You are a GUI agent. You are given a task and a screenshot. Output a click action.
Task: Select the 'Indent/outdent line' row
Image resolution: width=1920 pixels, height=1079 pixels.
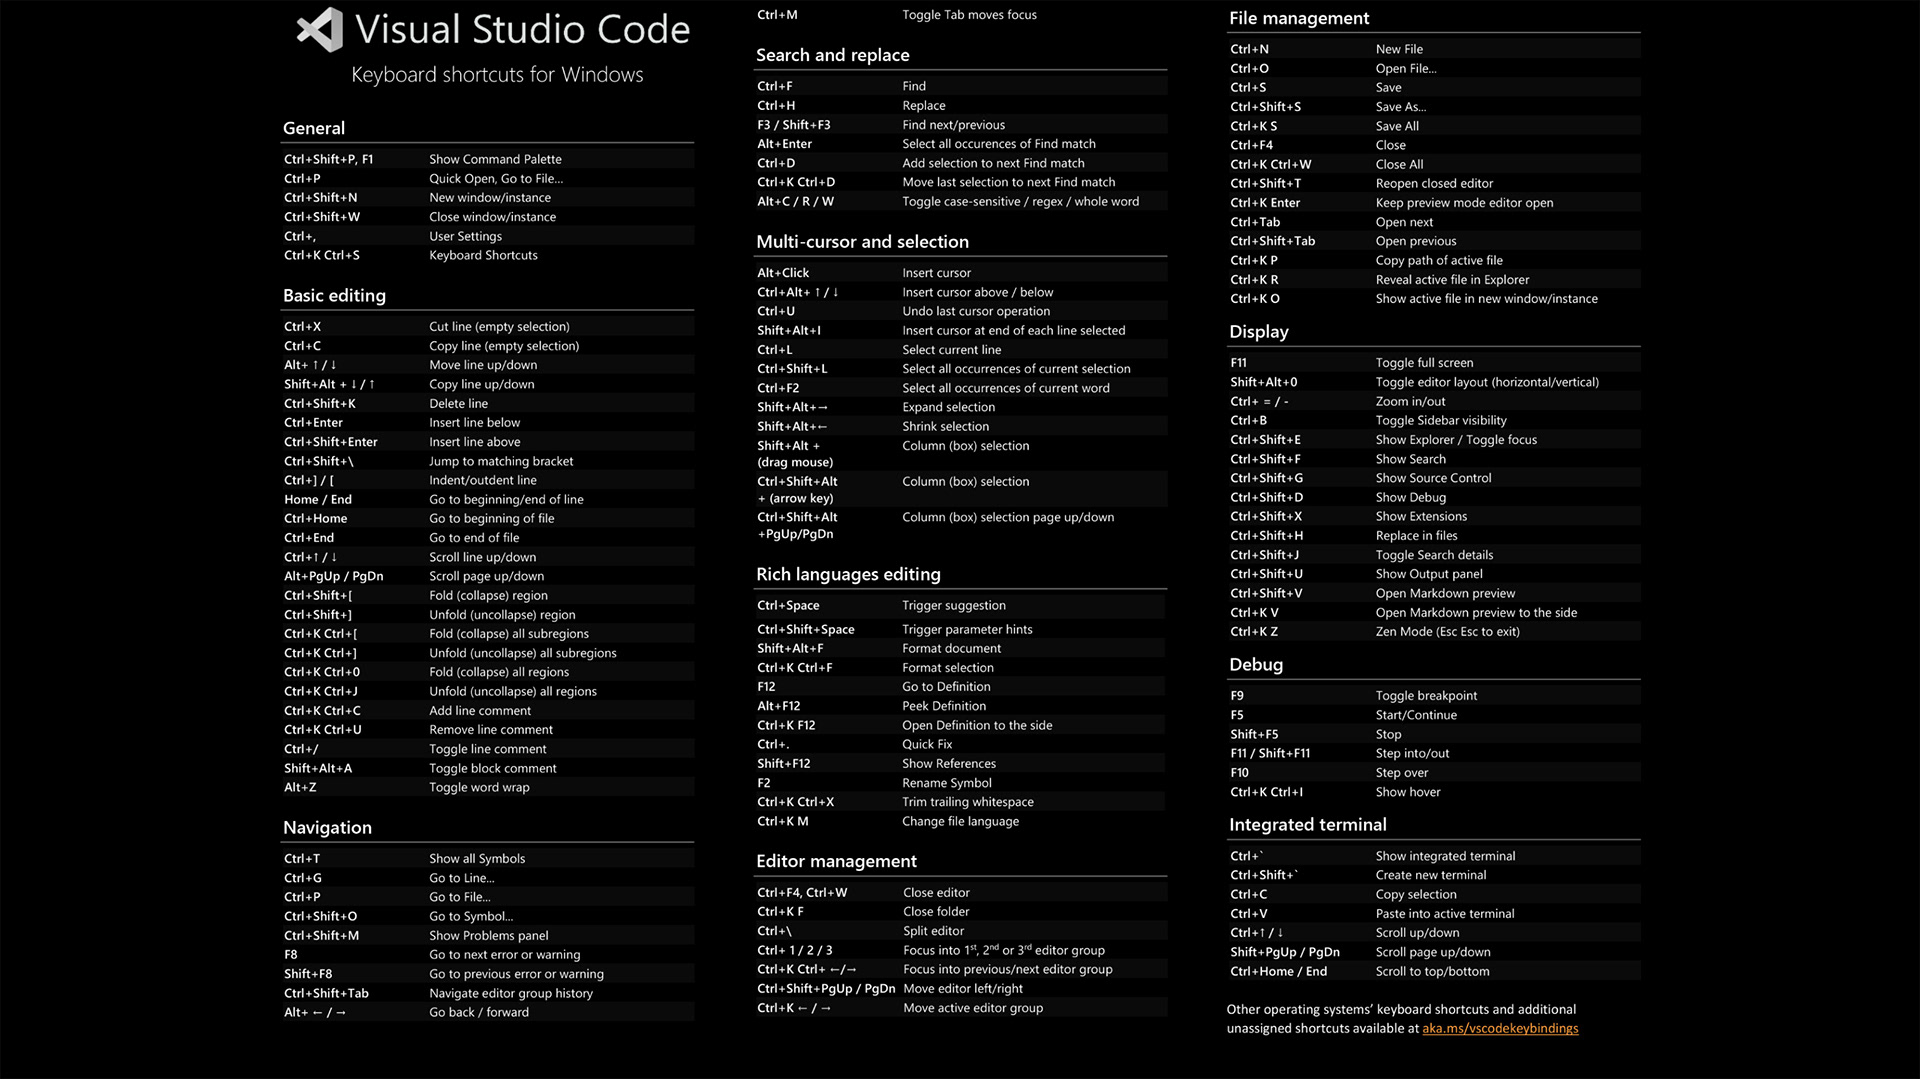[487, 480]
